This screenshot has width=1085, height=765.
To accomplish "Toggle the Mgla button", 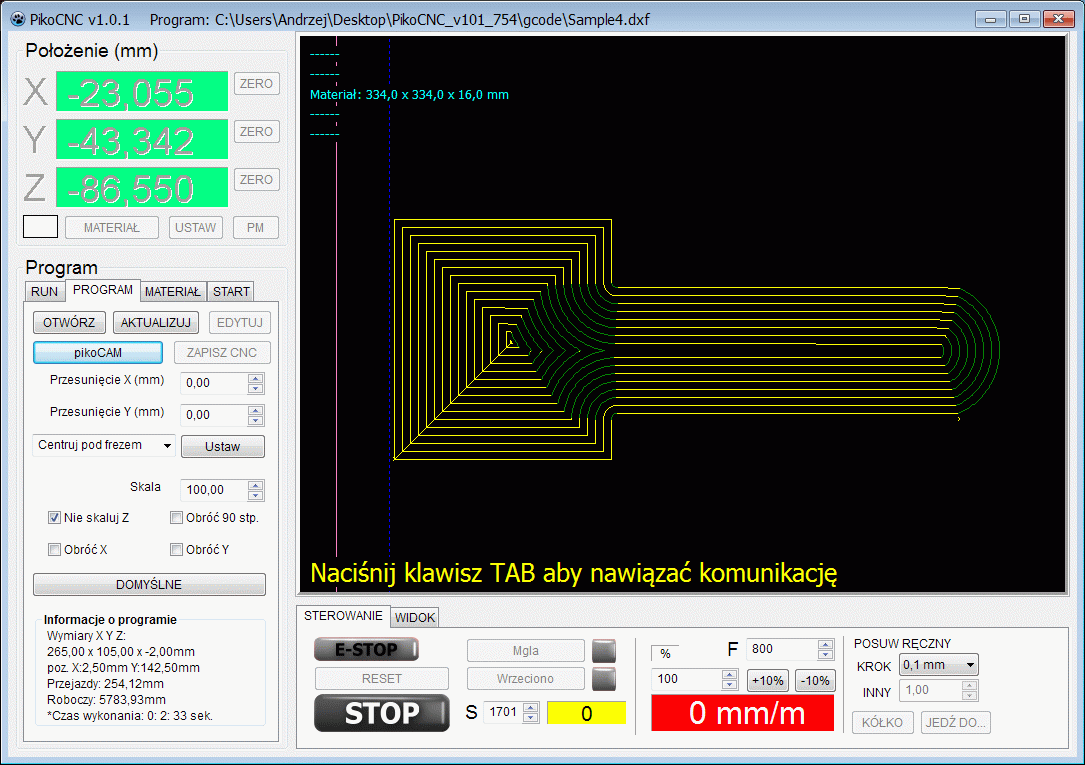I will tap(526, 651).
